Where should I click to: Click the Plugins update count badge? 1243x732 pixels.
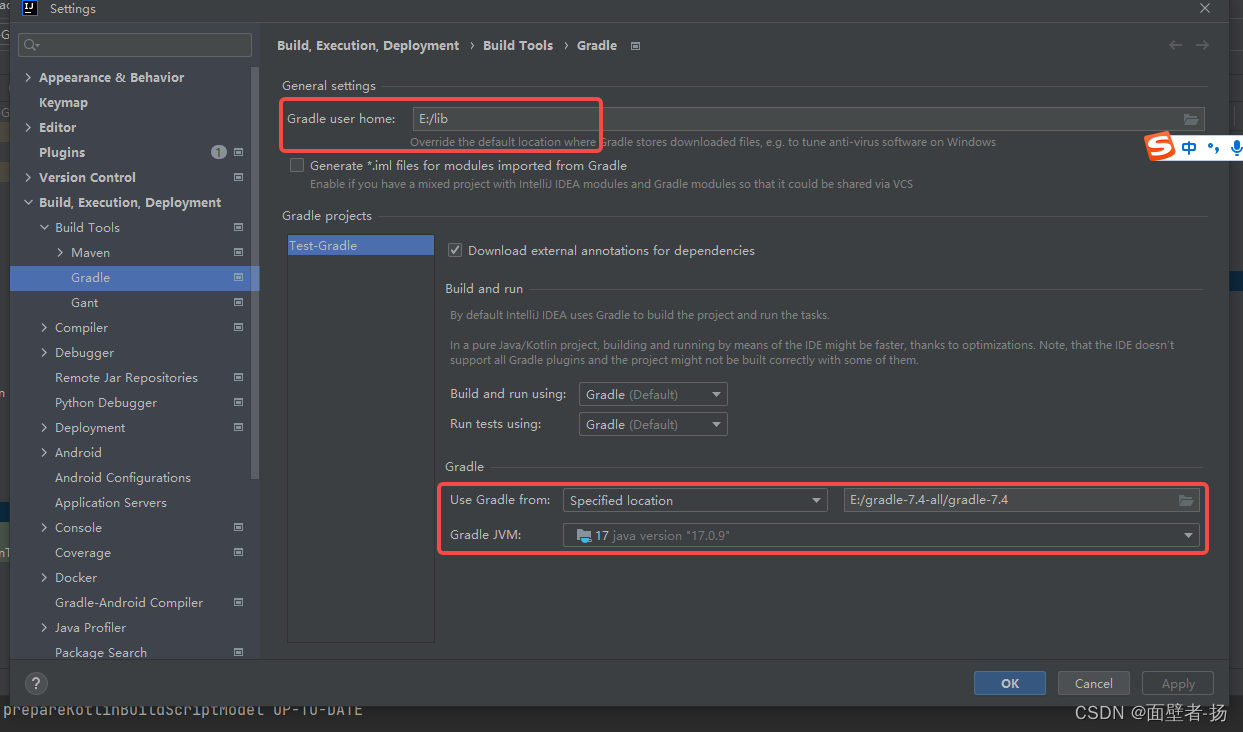[x=219, y=152]
